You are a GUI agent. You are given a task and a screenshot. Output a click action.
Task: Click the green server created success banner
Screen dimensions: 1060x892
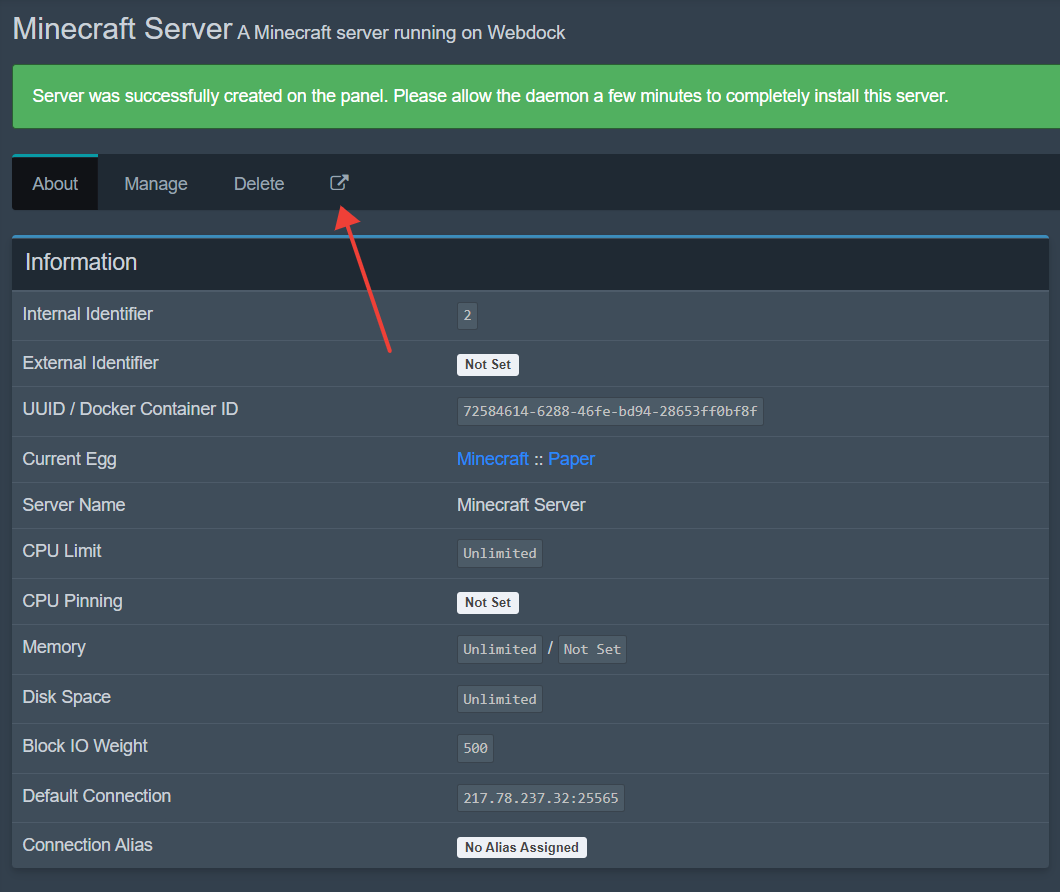[530, 96]
